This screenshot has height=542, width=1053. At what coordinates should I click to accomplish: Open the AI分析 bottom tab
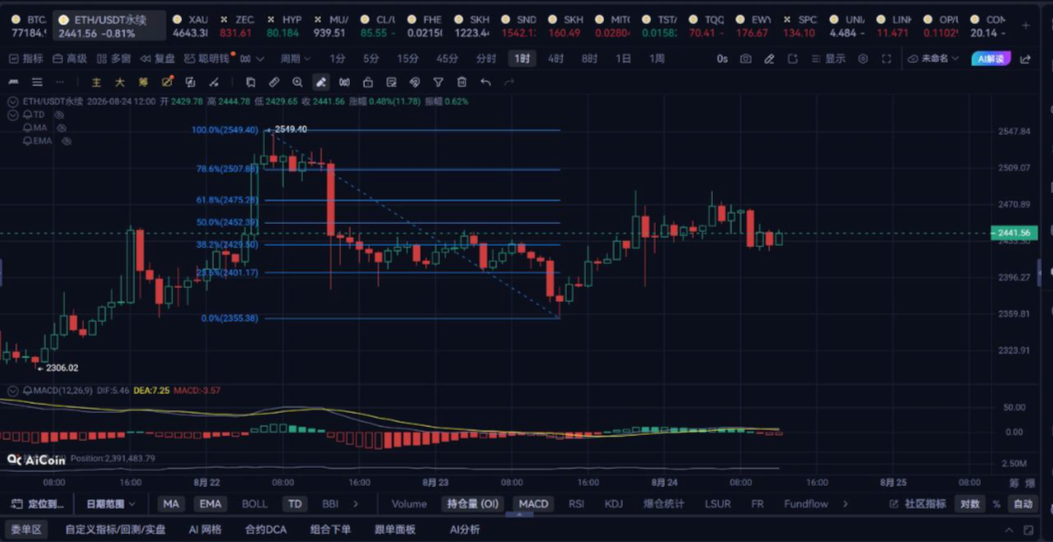point(465,530)
